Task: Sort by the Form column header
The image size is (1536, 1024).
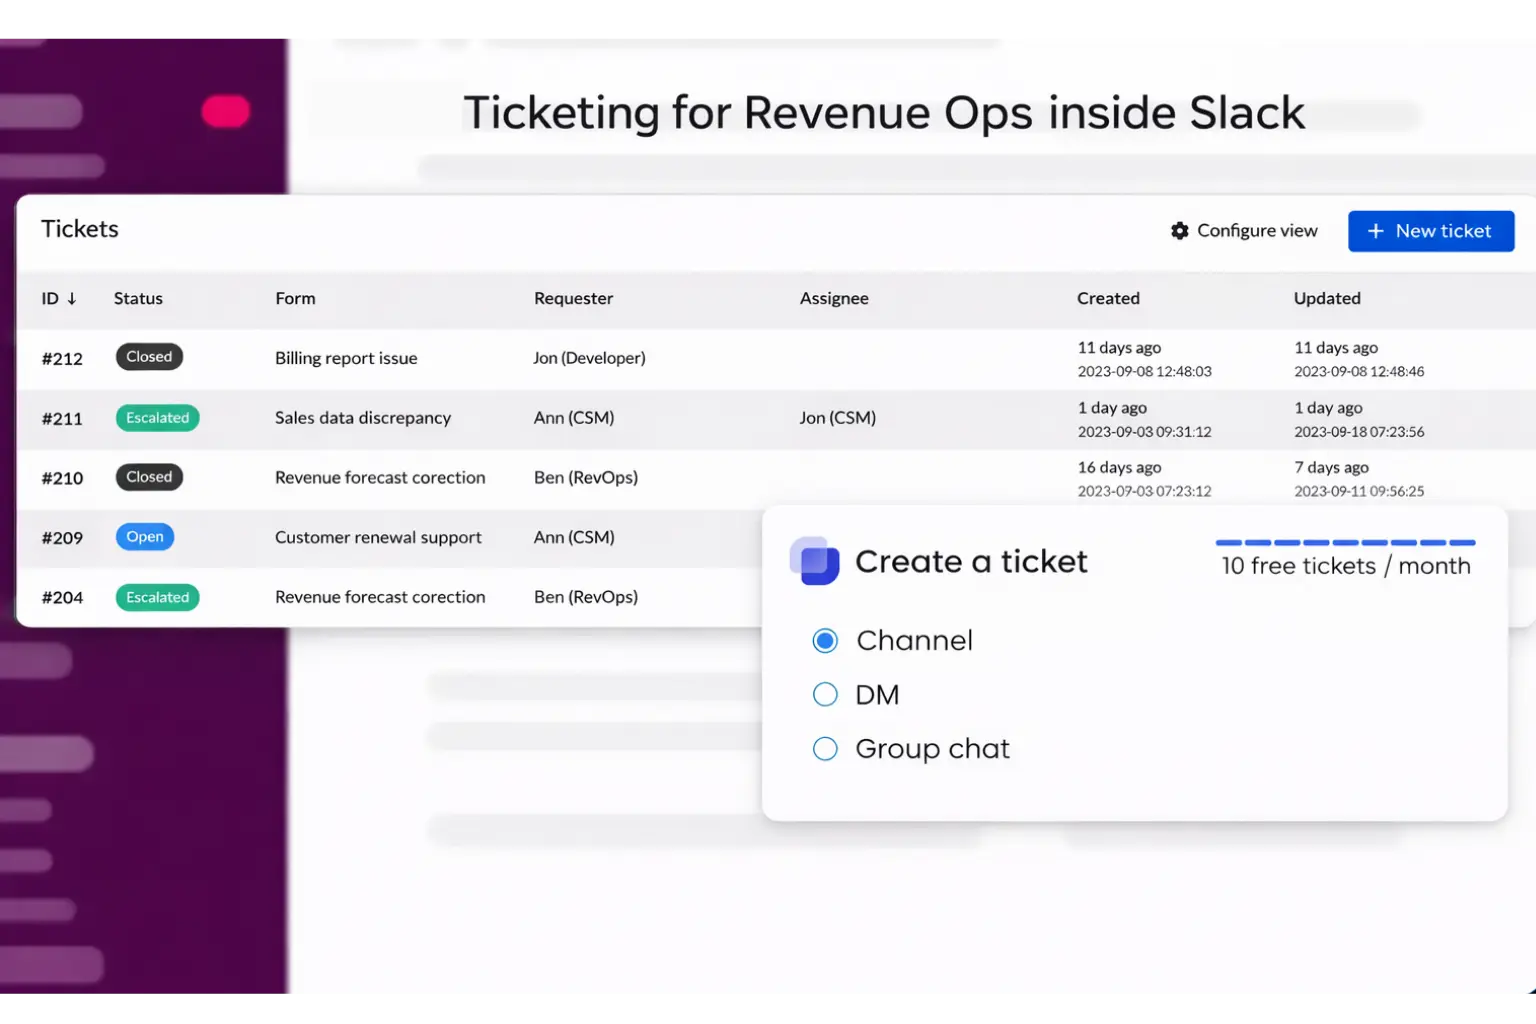Action: point(295,299)
